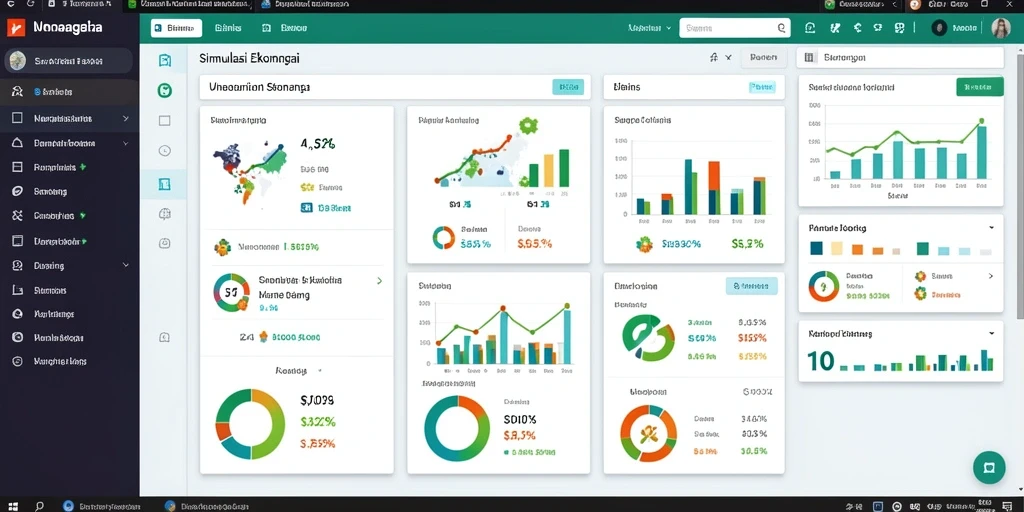The width and height of the screenshot is (1024, 512).
Task: Click the round avatar in the sidebar profile pill
Action: [18, 61]
